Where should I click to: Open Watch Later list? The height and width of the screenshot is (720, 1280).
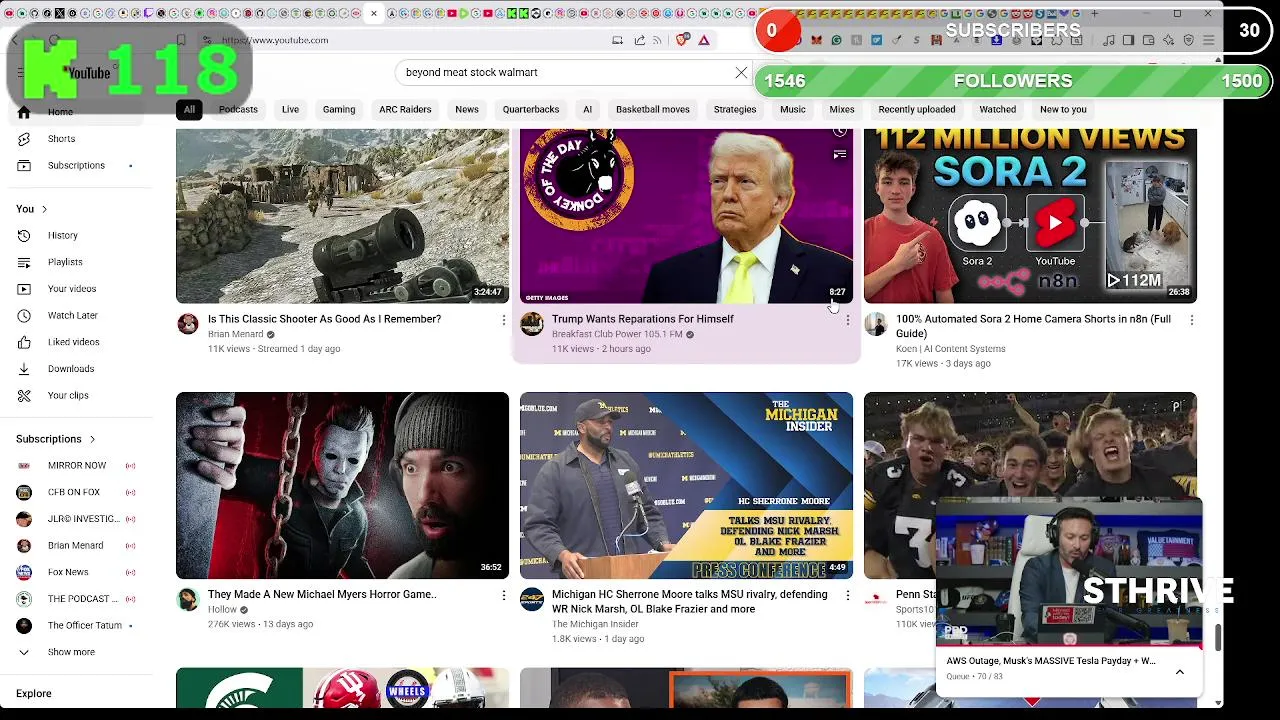coord(72,315)
